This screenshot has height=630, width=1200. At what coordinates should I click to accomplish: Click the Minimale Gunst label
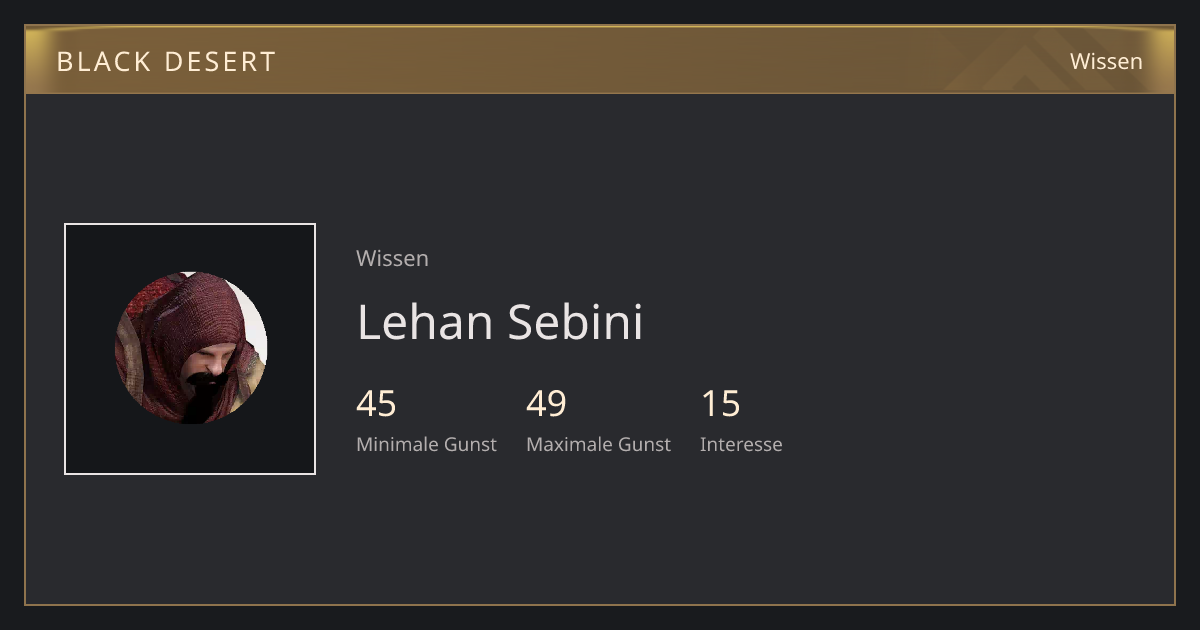426,444
